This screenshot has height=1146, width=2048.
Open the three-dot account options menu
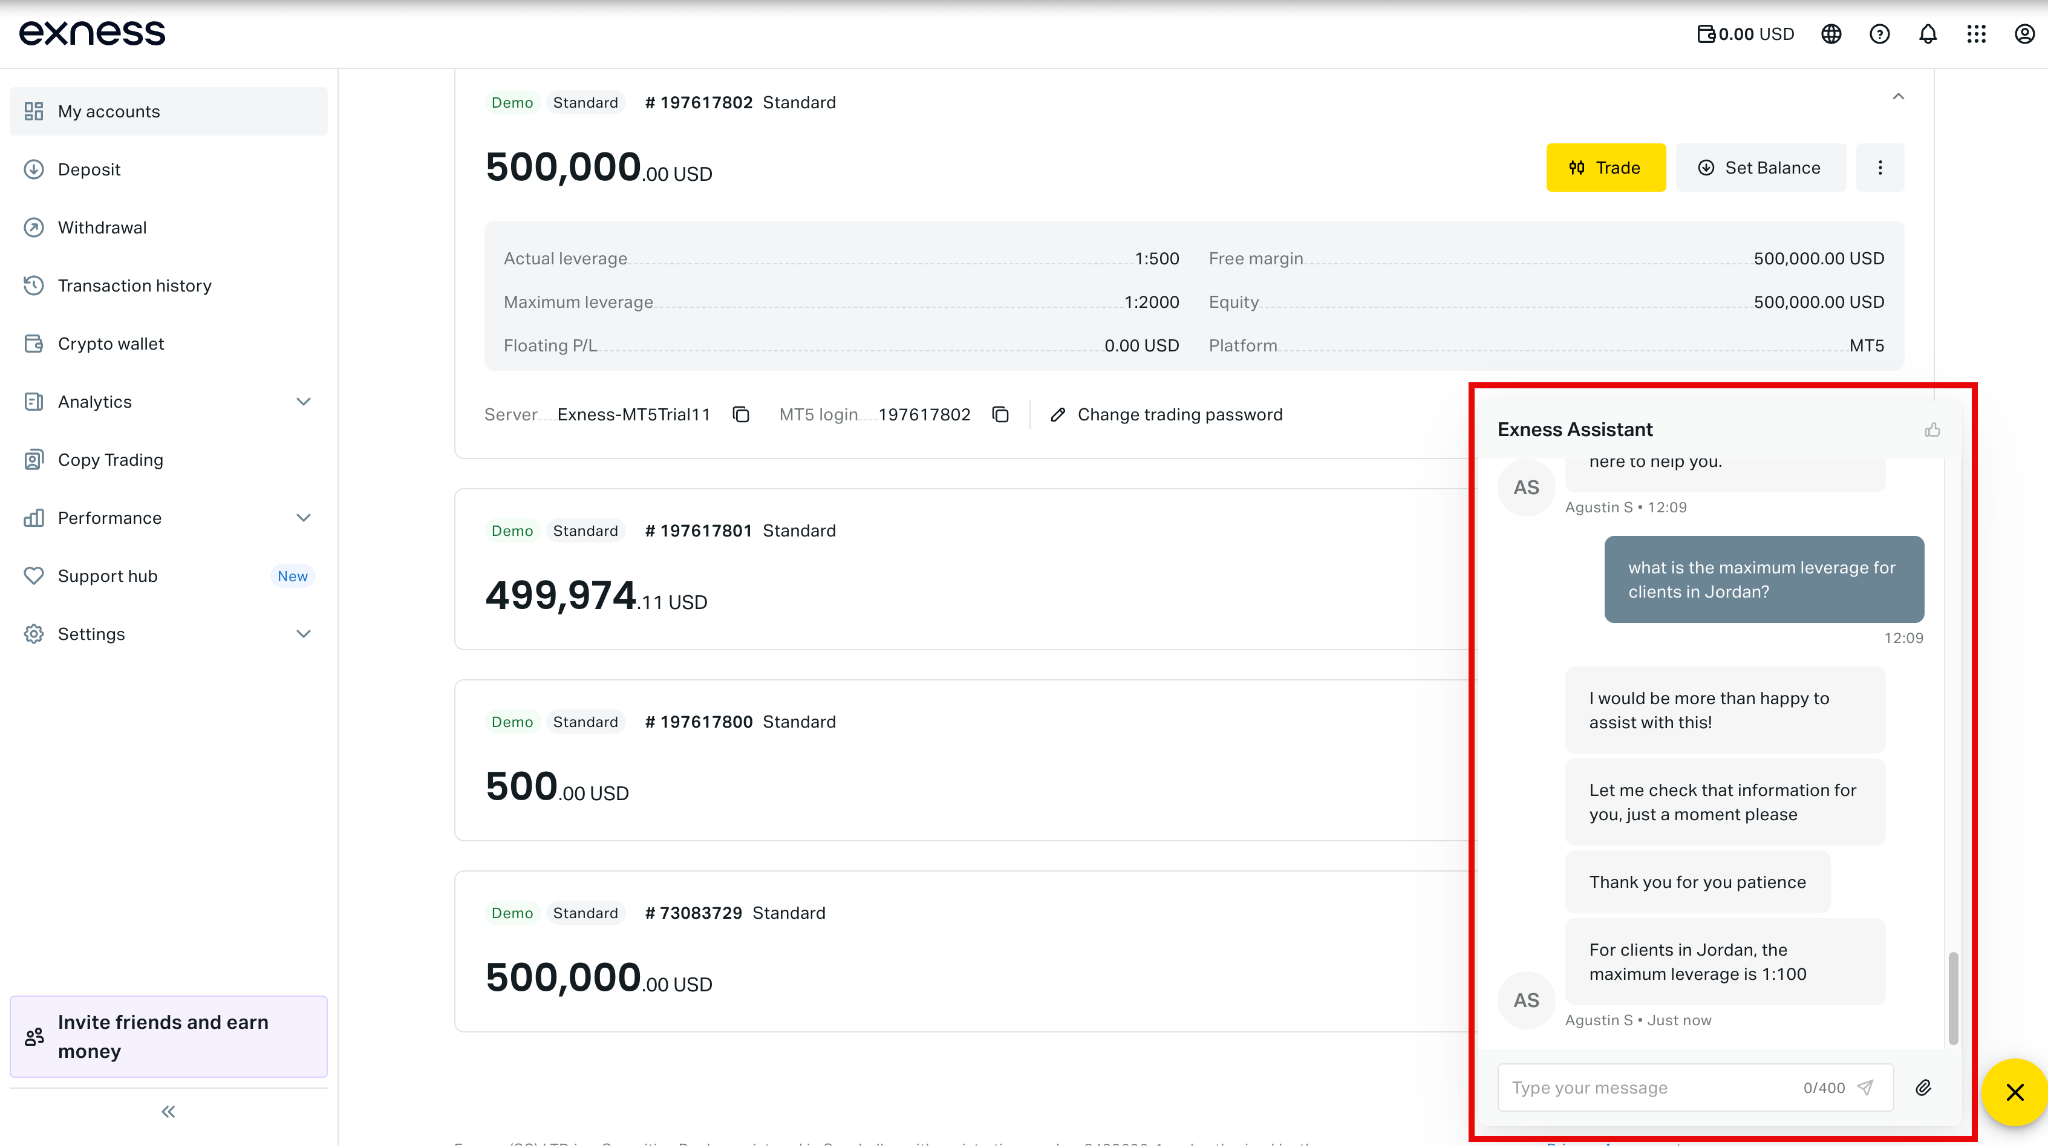[x=1880, y=167]
